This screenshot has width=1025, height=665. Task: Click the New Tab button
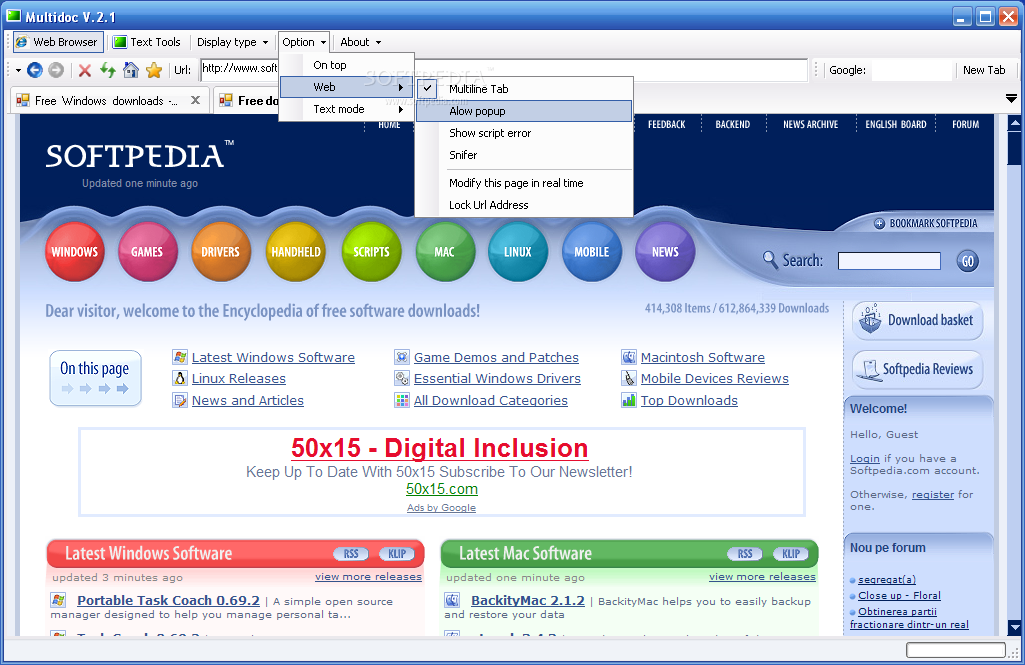[x=984, y=70]
